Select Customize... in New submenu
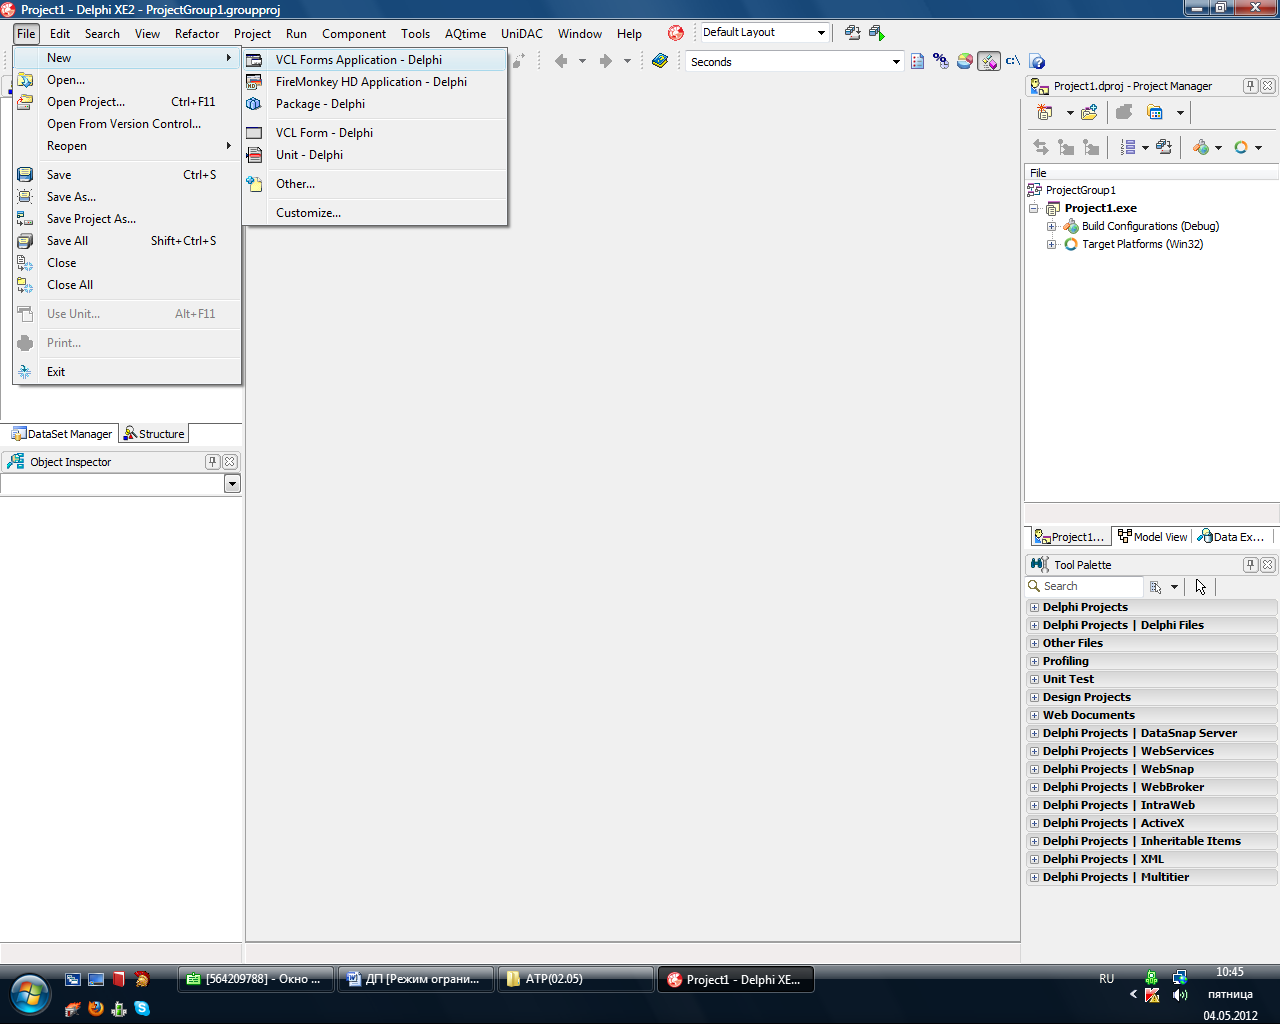Screen dimensions: 1280x1024 (x=375, y=213)
